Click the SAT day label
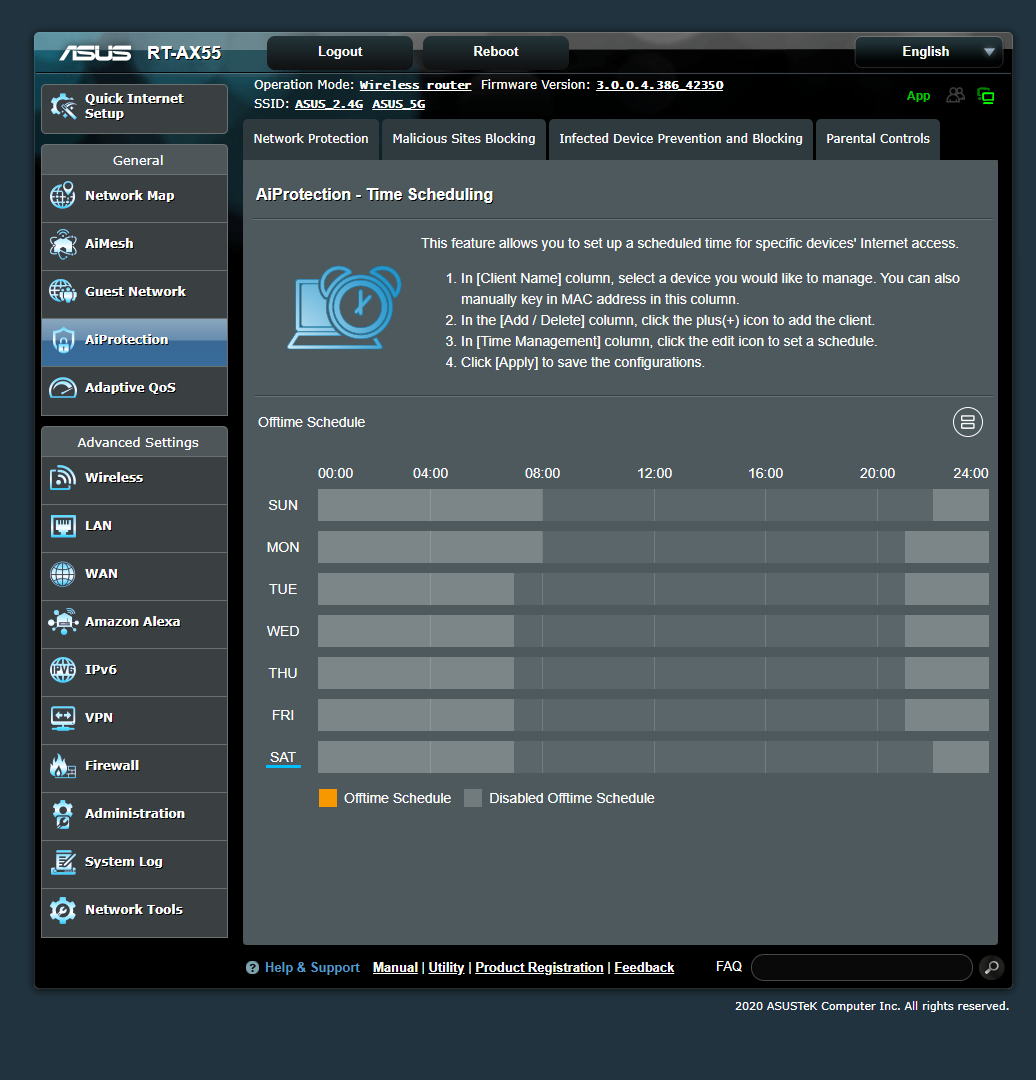1036x1080 pixels. click(283, 757)
